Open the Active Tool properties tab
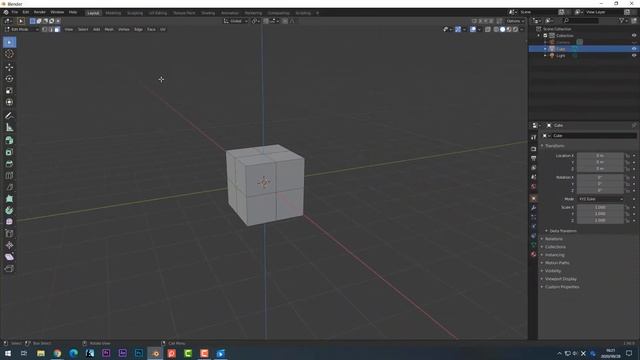 pos(533,138)
